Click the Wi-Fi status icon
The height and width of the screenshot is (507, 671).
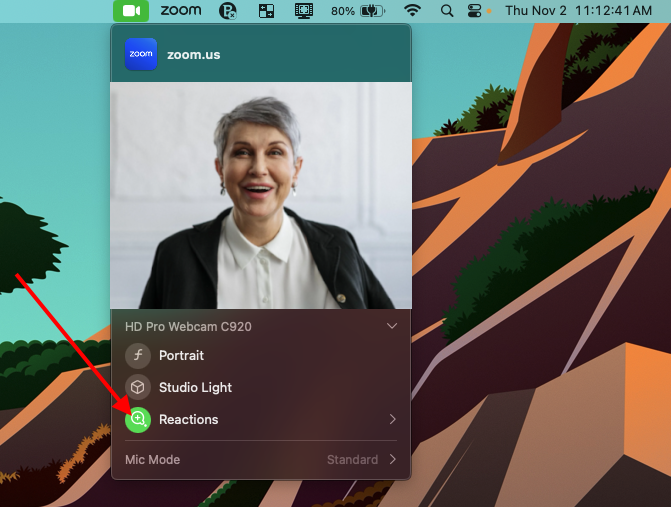(x=412, y=11)
